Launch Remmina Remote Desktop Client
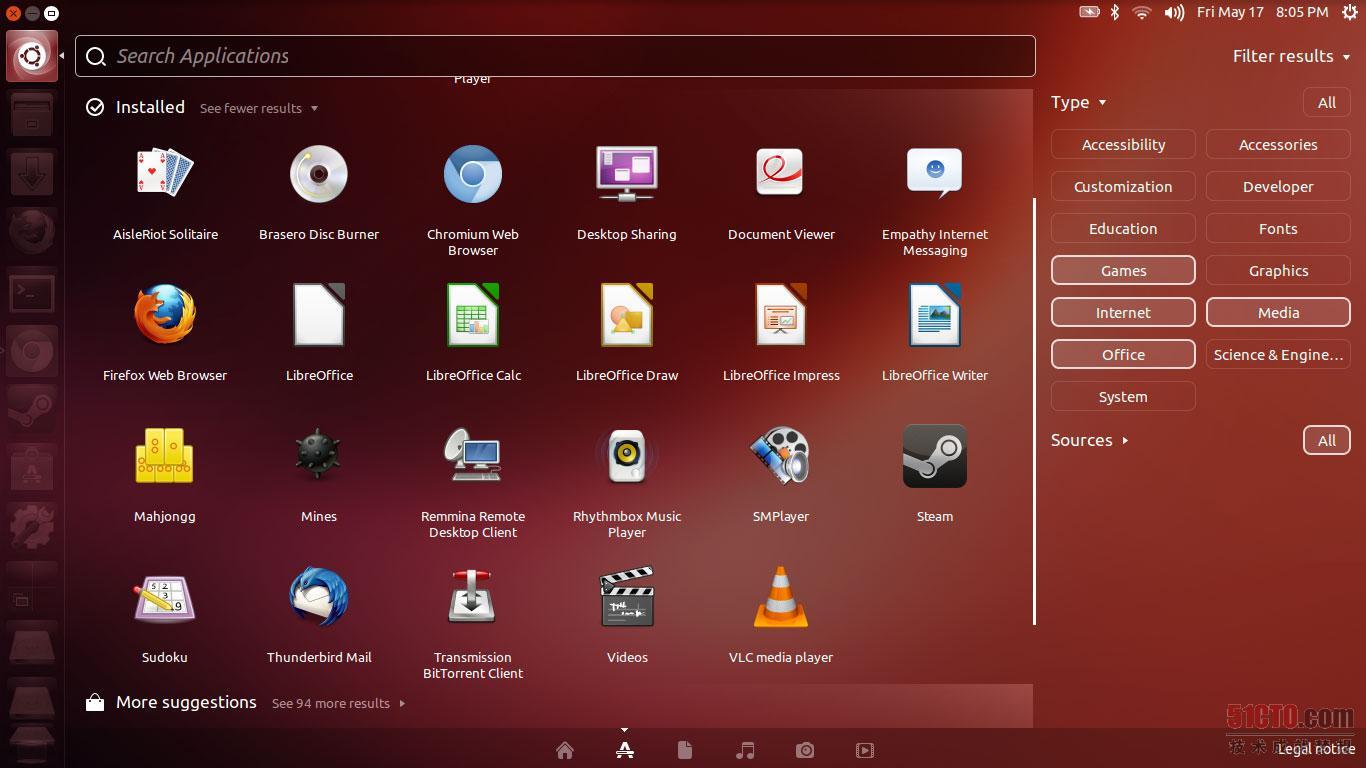This screenshot has height=768, width=1366. pos(473,456)
